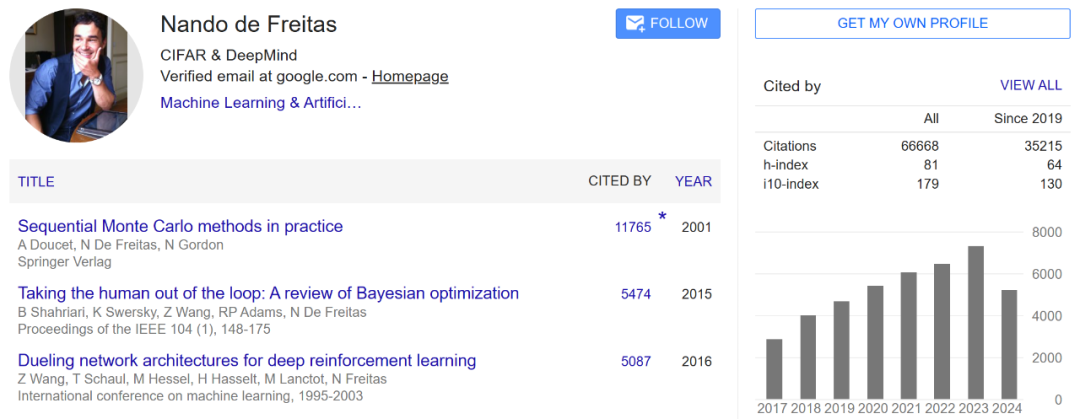The image size is (1080, 419).
Task: Click the 2020 bar in citations chart
Action: tap(875, 341)
